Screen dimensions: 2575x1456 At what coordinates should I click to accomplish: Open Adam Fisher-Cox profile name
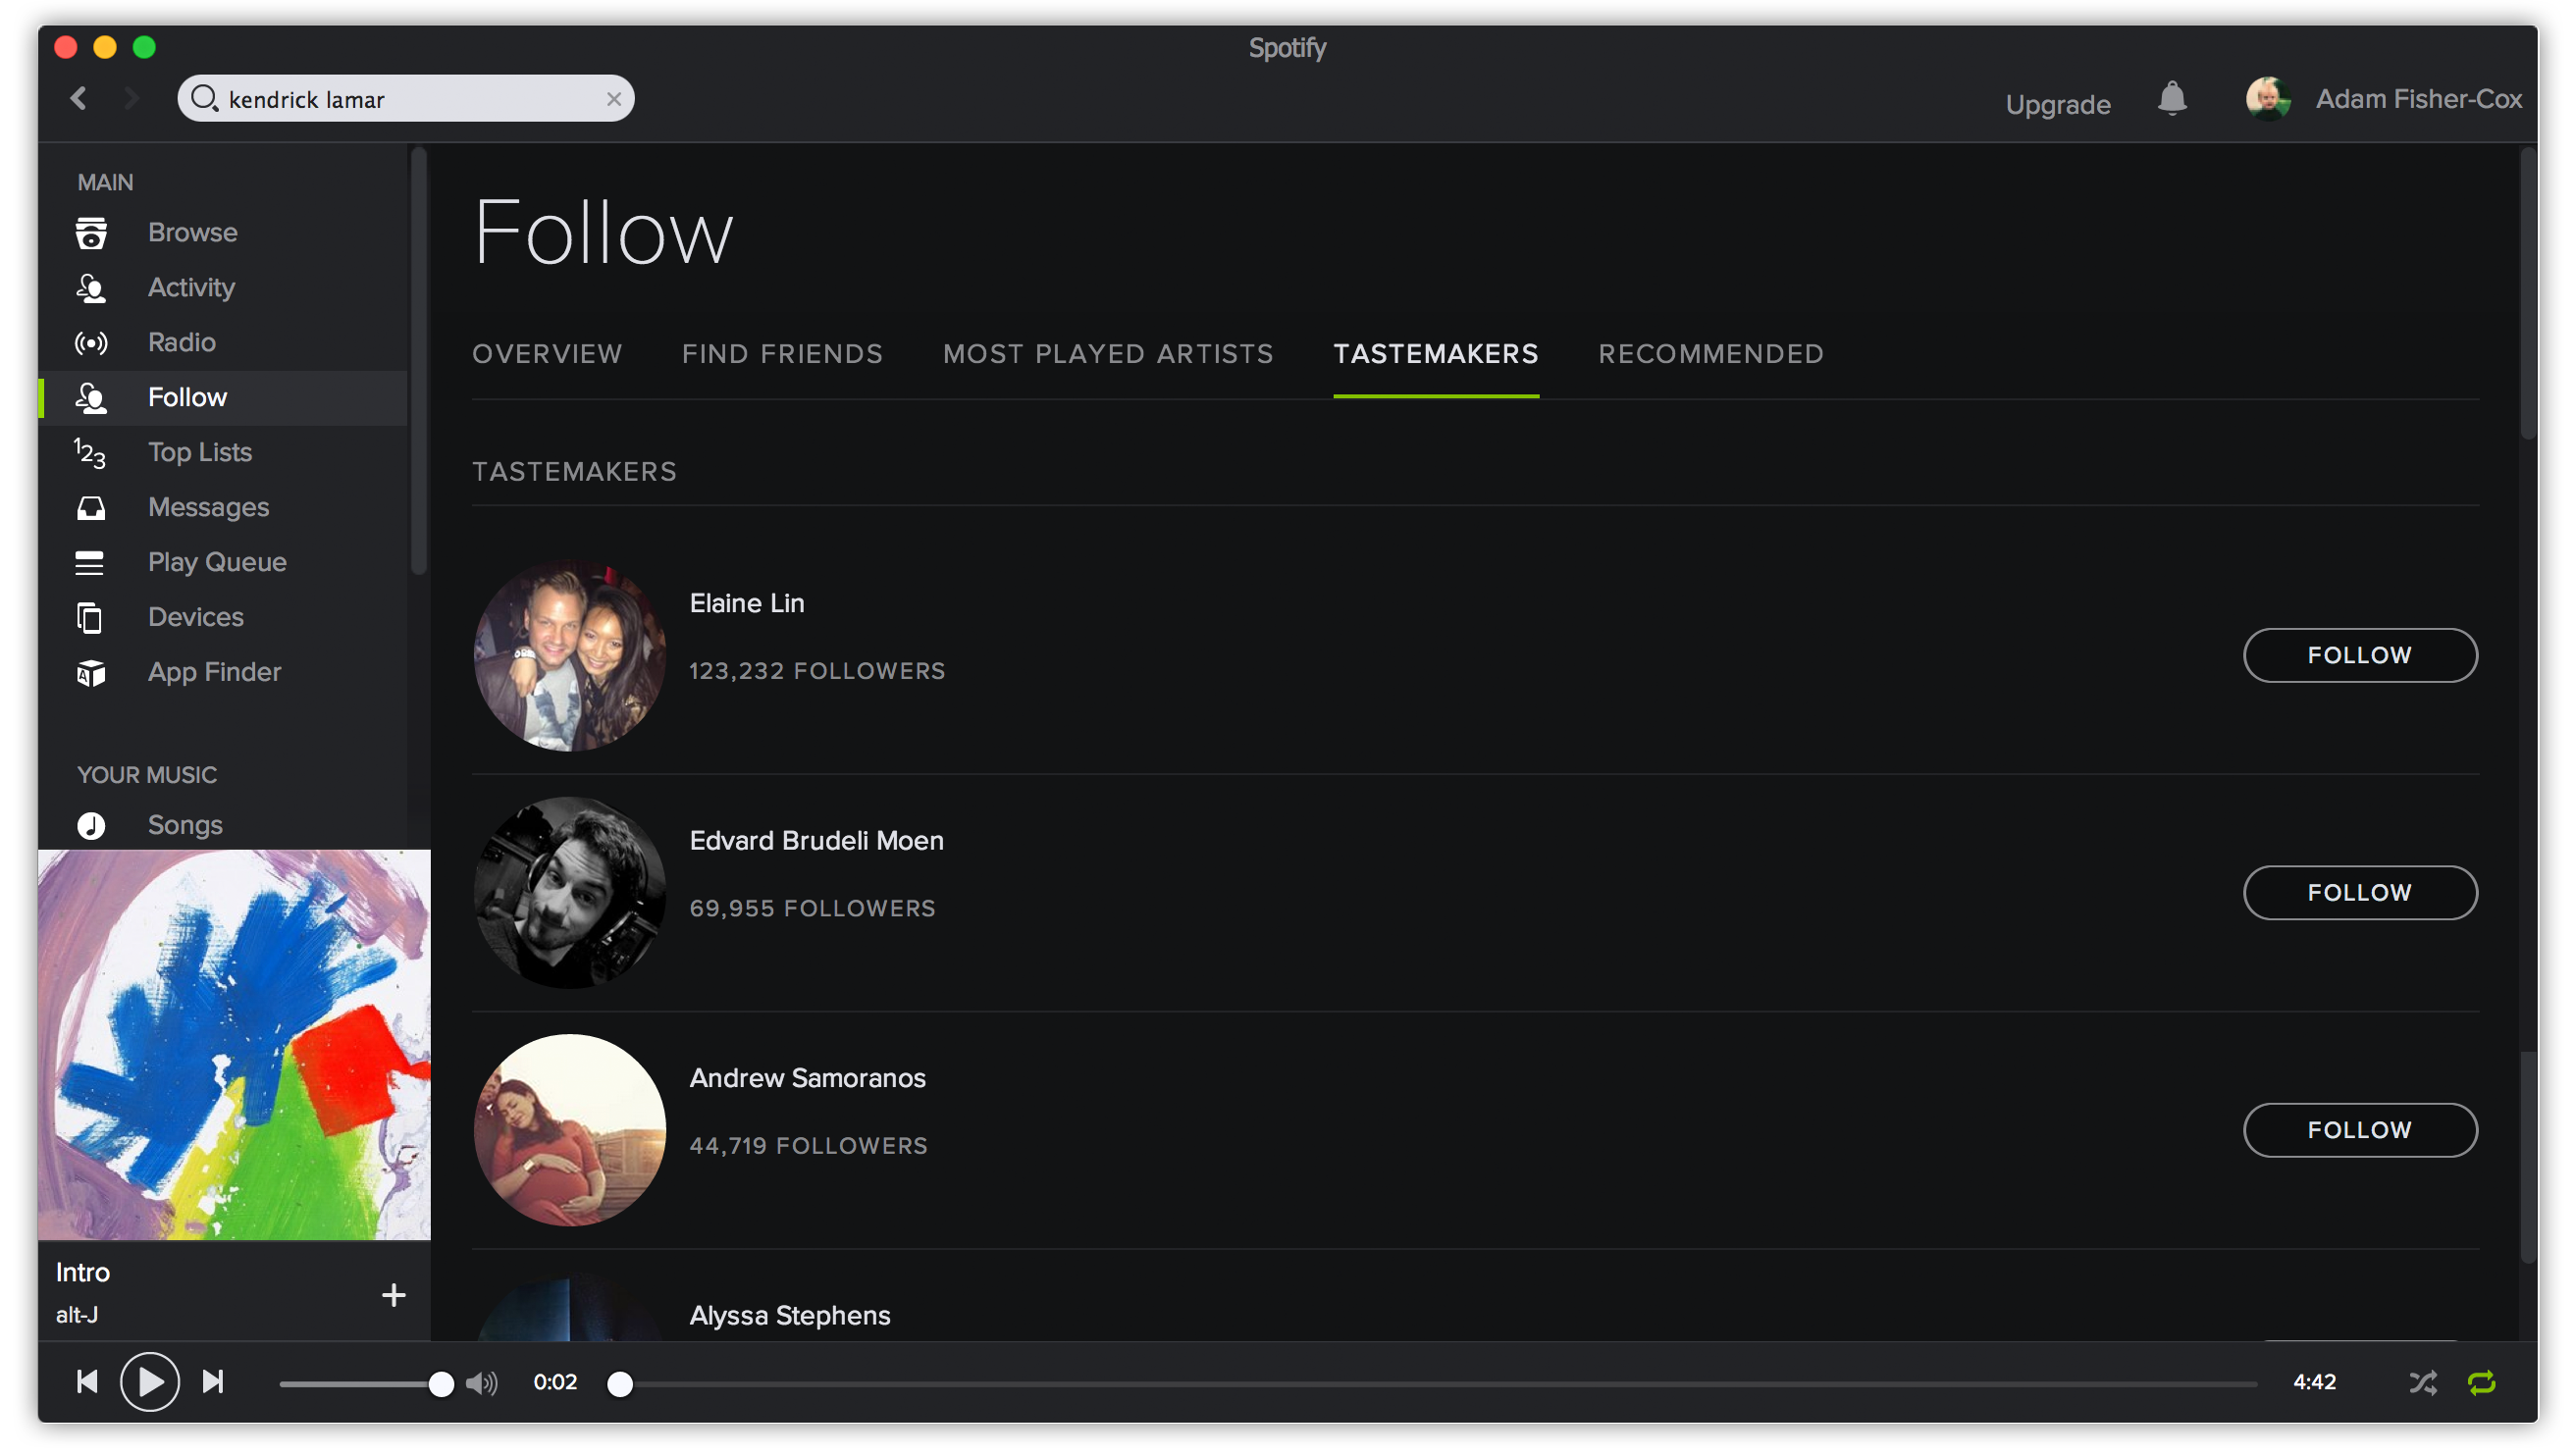pyautogui.click(x=2419, y=99)
